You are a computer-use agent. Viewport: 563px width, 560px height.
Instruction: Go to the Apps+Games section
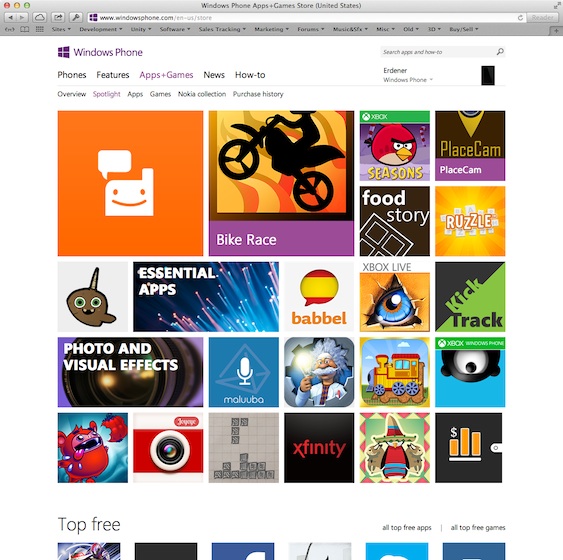click(x=166, y=75)
